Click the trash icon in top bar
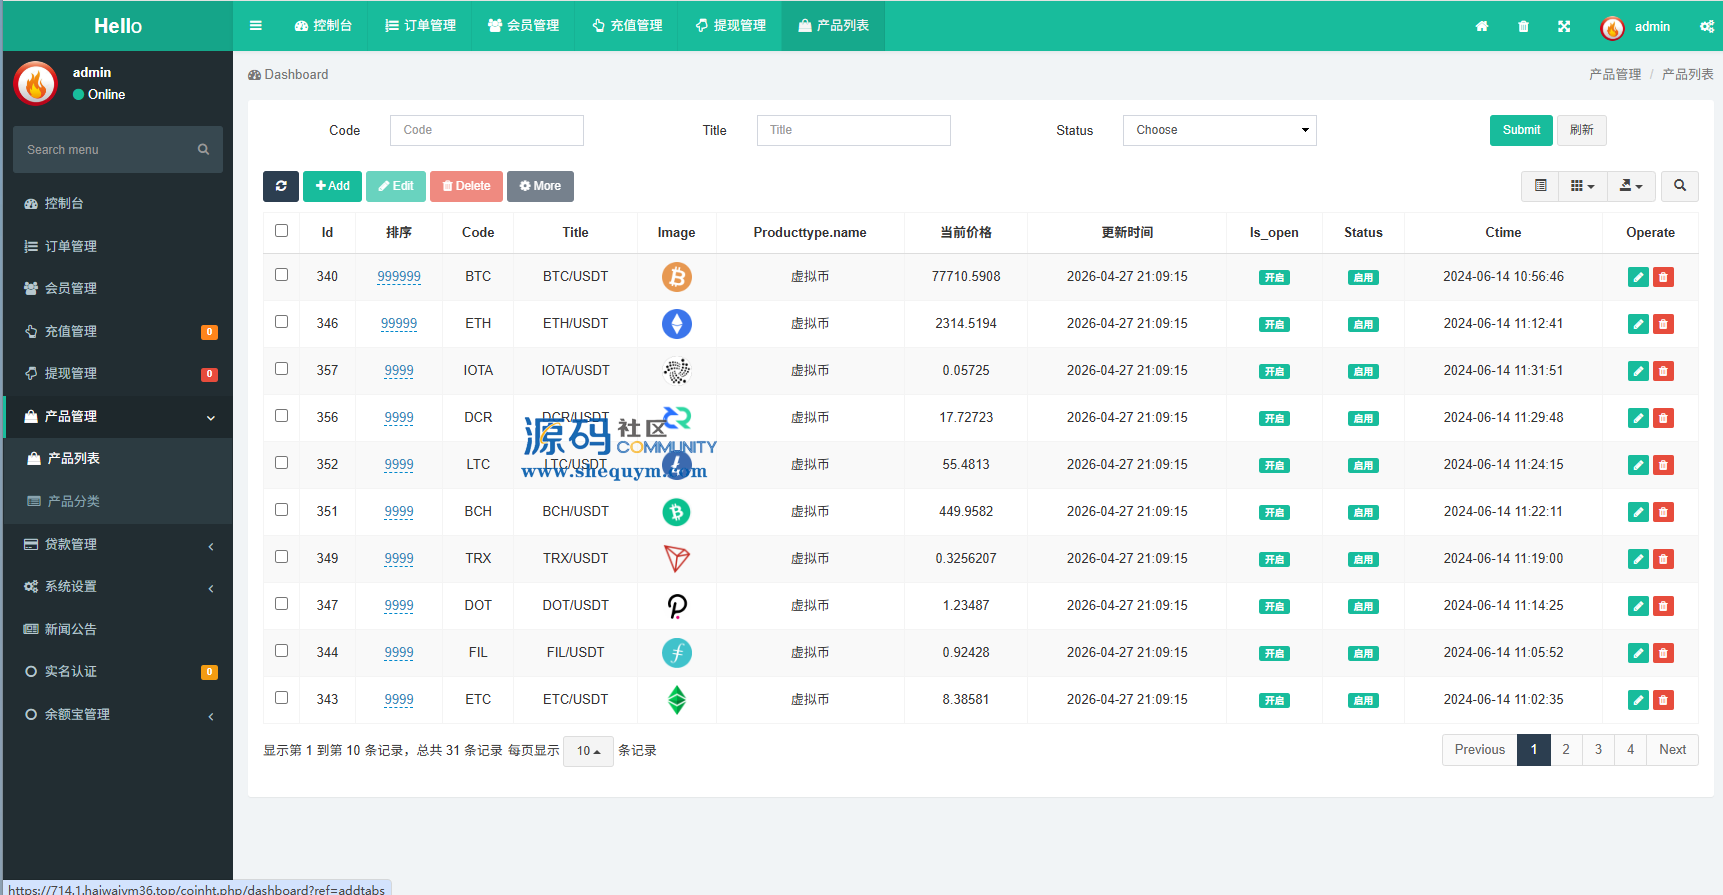The width and height of the screenshot is (1723, 895). coord(1523,27)
